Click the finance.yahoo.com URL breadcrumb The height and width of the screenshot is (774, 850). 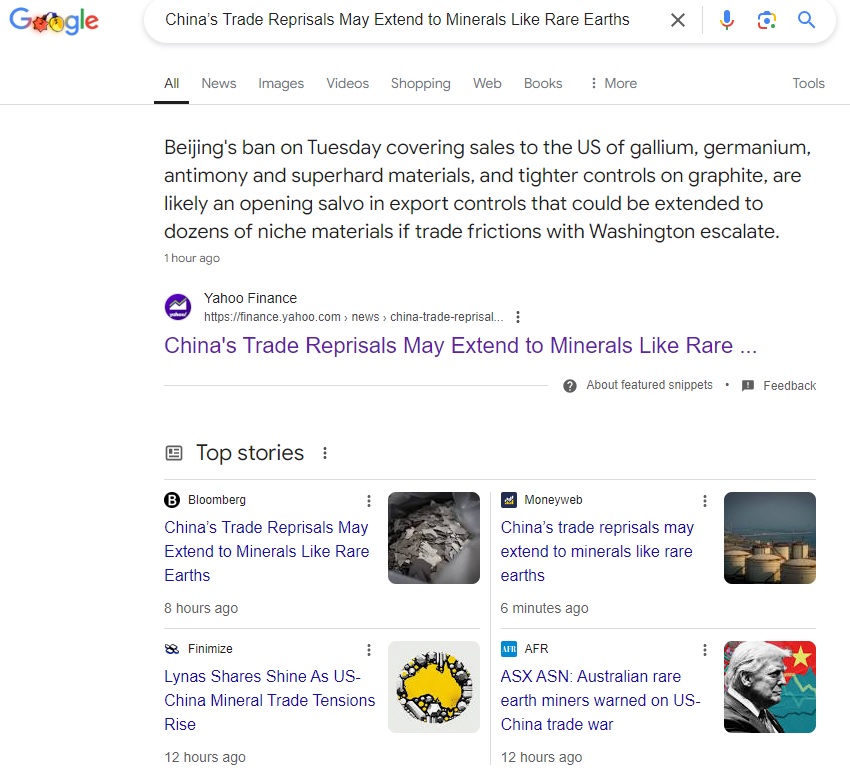coord(353,317)
